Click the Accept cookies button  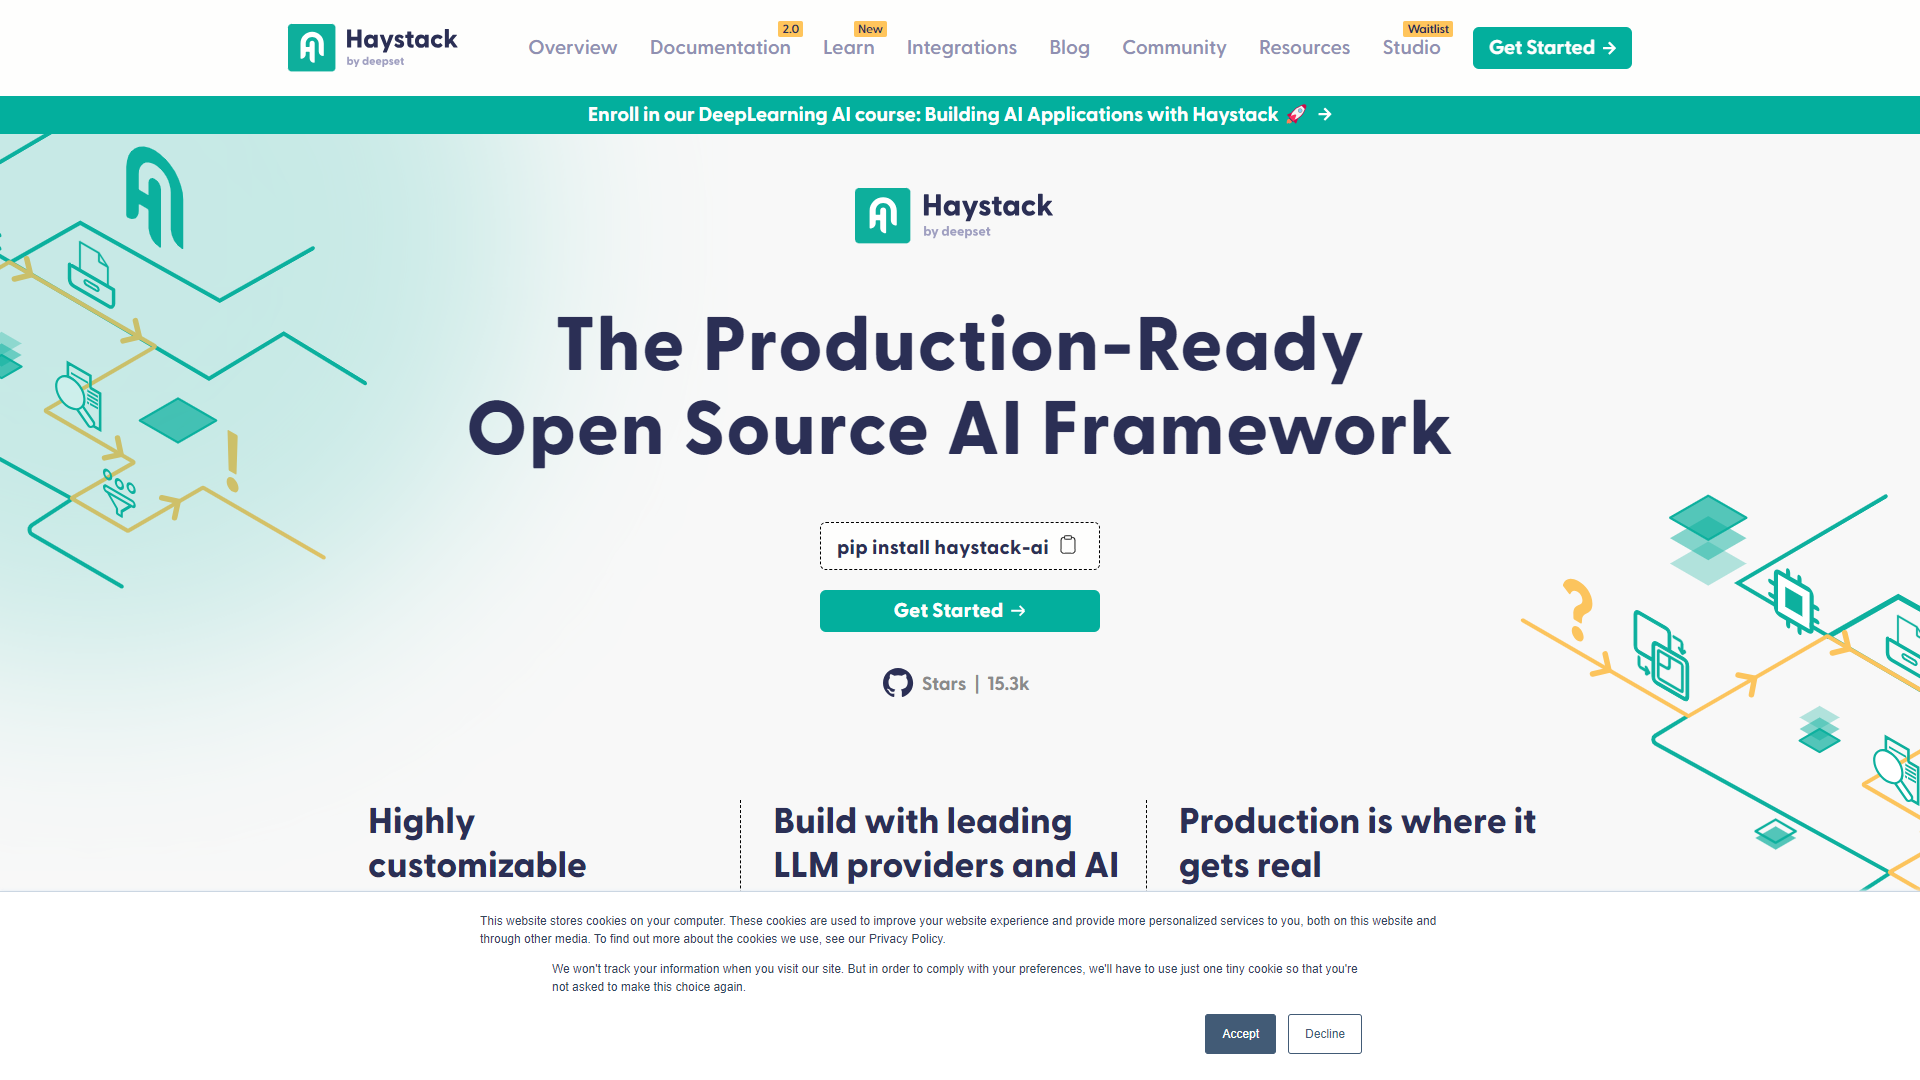pos(1240,1034)
